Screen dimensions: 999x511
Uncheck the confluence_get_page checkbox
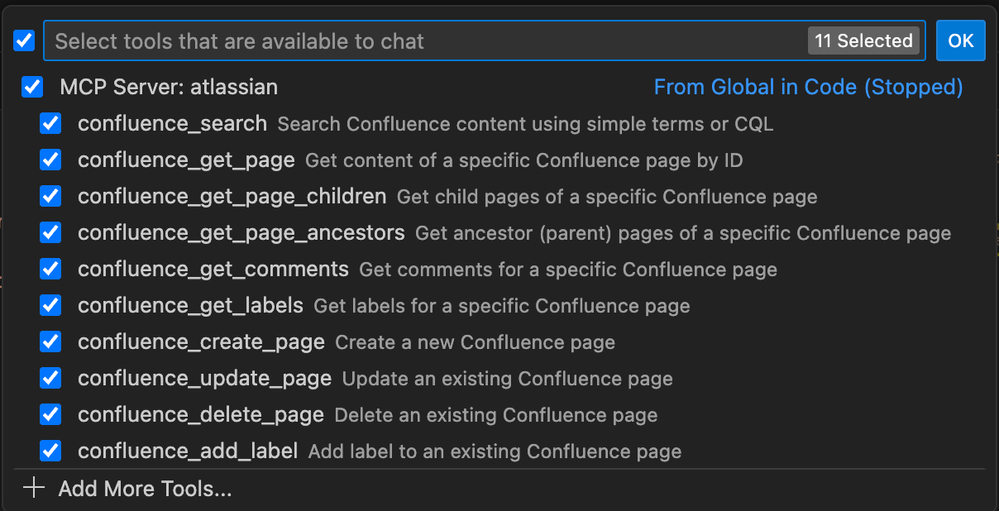pos(50,160)
